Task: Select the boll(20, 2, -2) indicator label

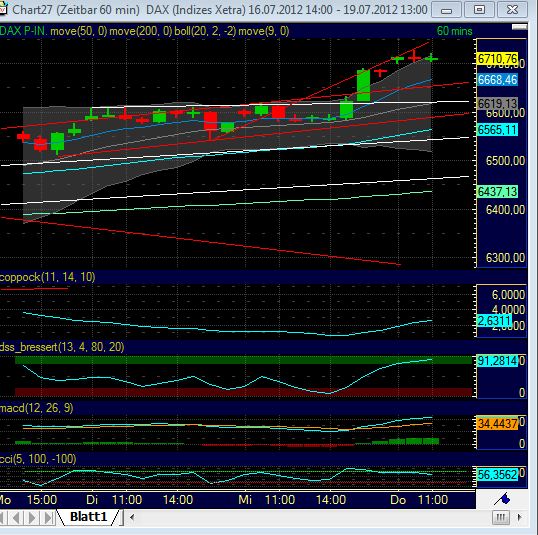Action: click(x=205, y=31)
